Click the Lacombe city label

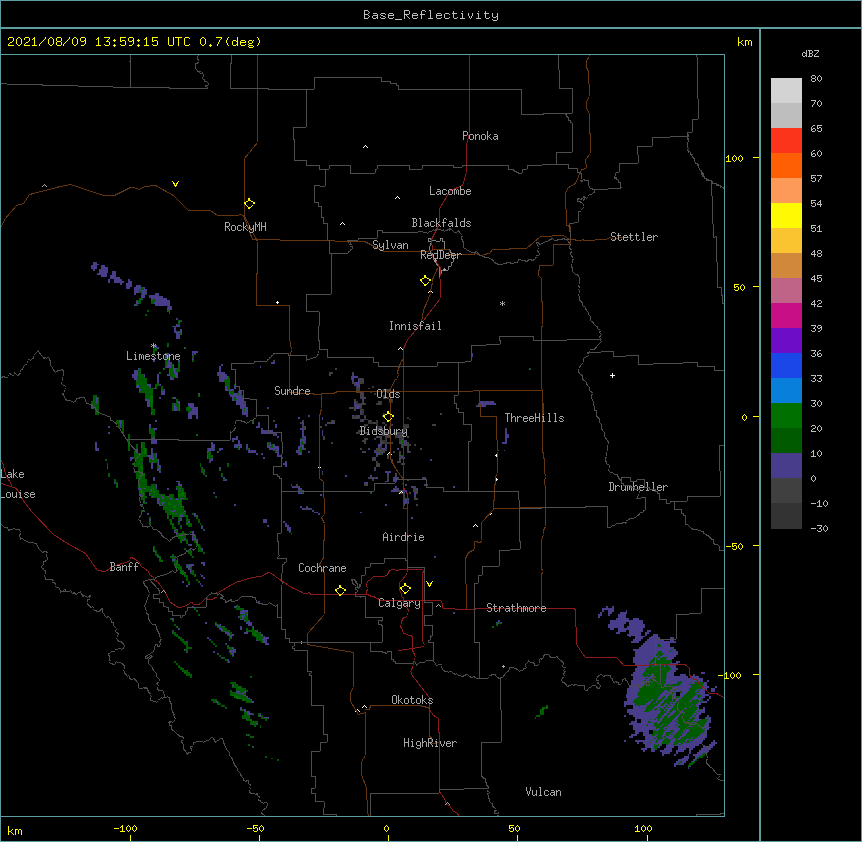450,191
